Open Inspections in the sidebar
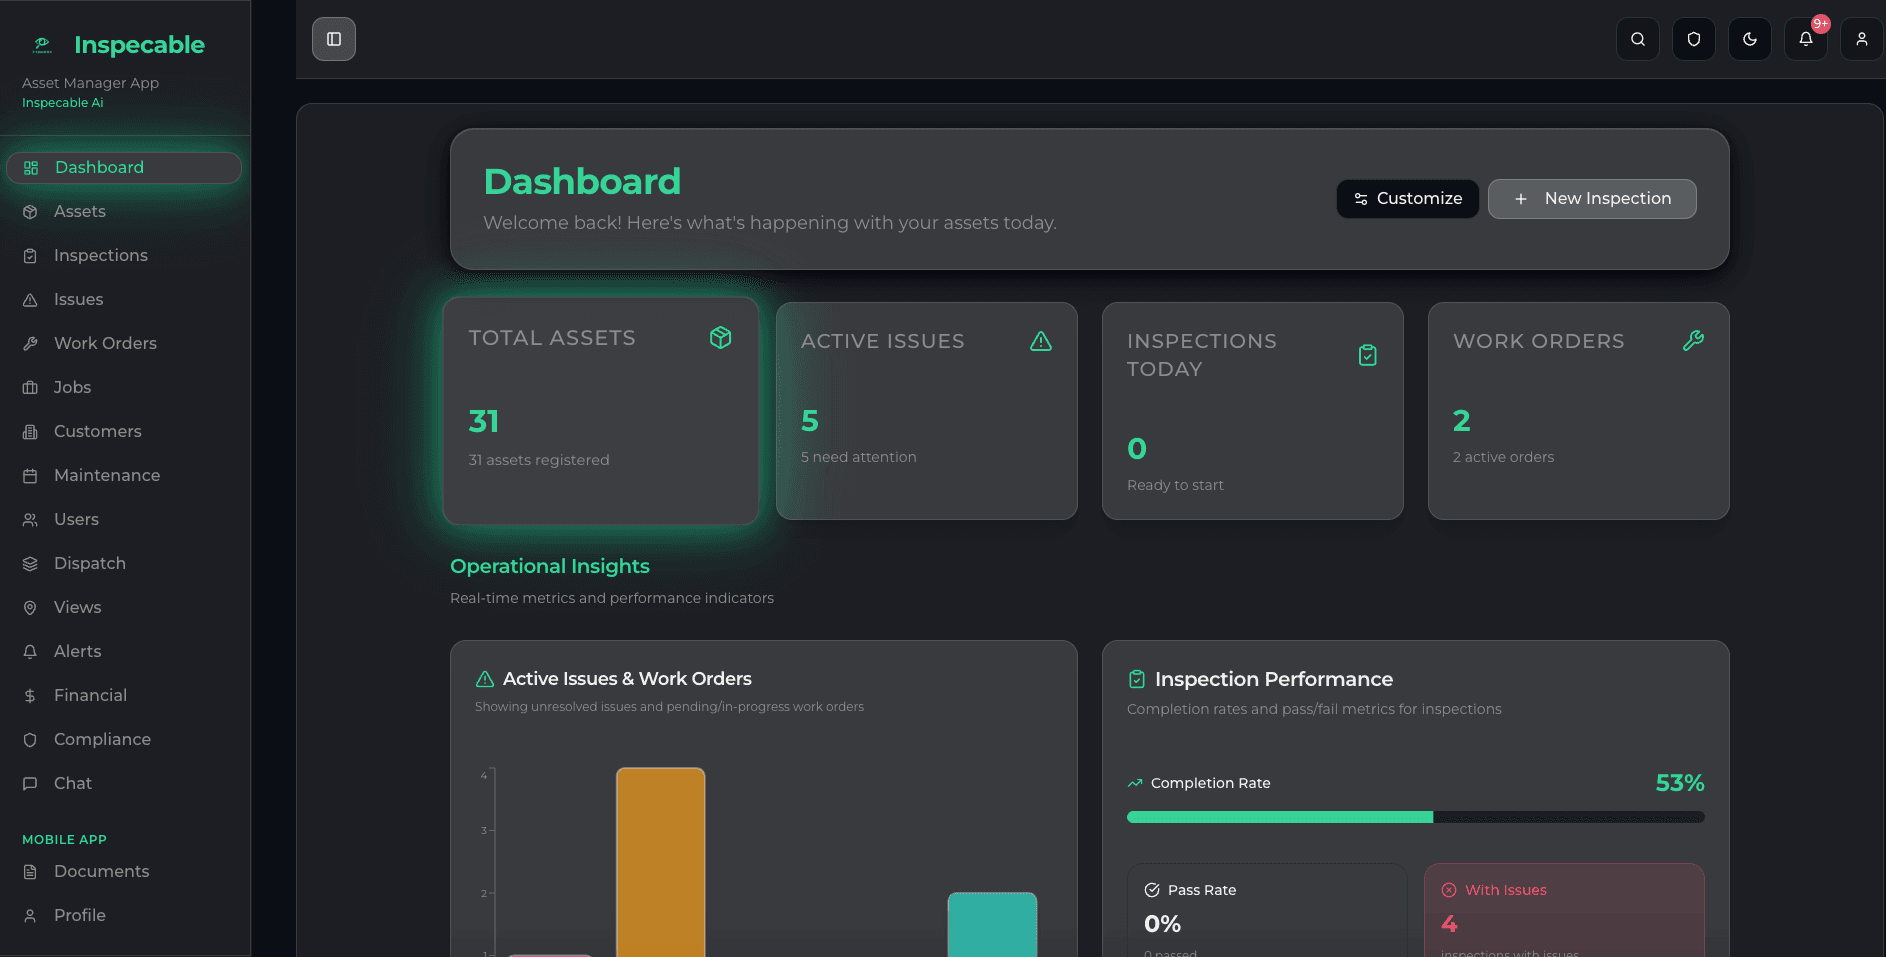This screenshot has height=957, width=1886. [x=124, y=256]
